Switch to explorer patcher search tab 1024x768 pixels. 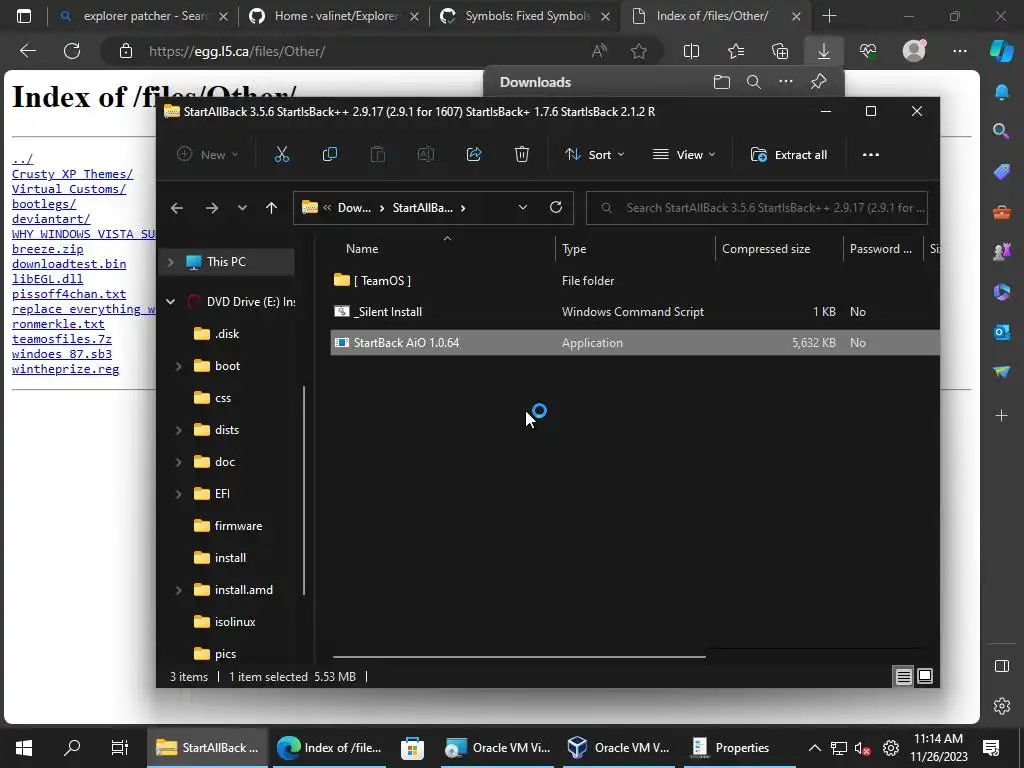click(144, 16)
